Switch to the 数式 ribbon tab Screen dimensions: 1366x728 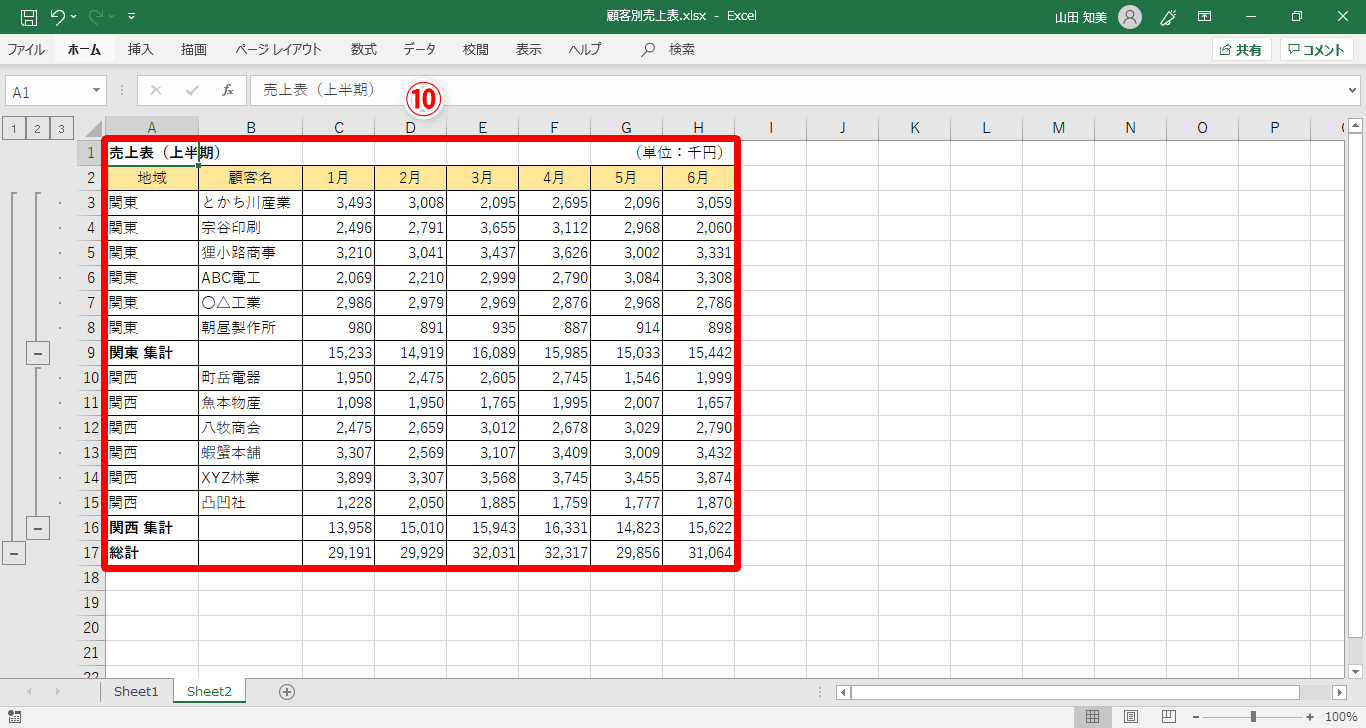364,49
